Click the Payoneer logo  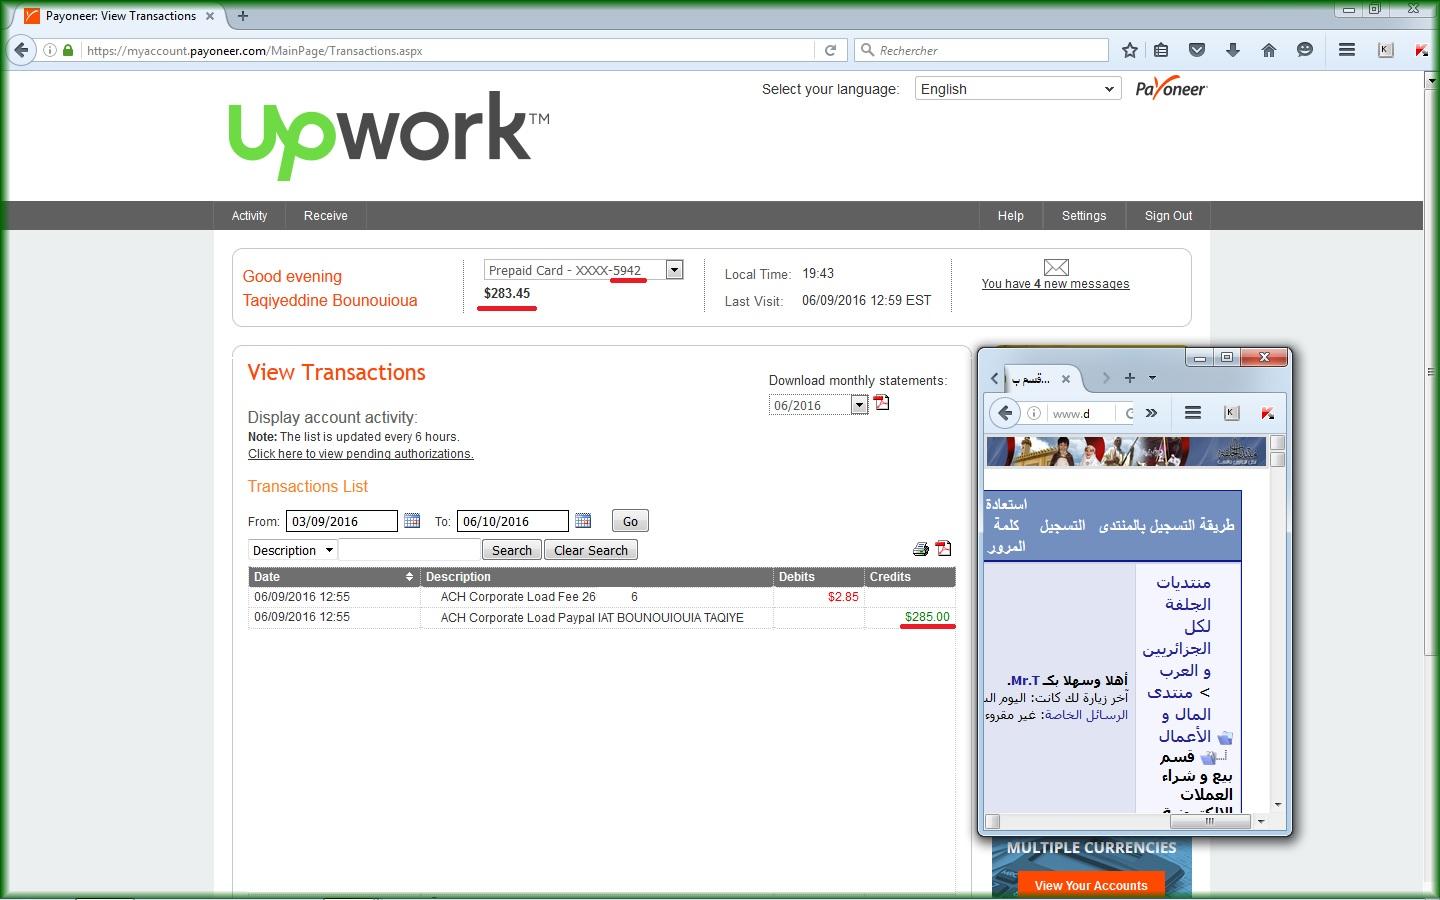pyautogui.click(x=1171, y=89)
